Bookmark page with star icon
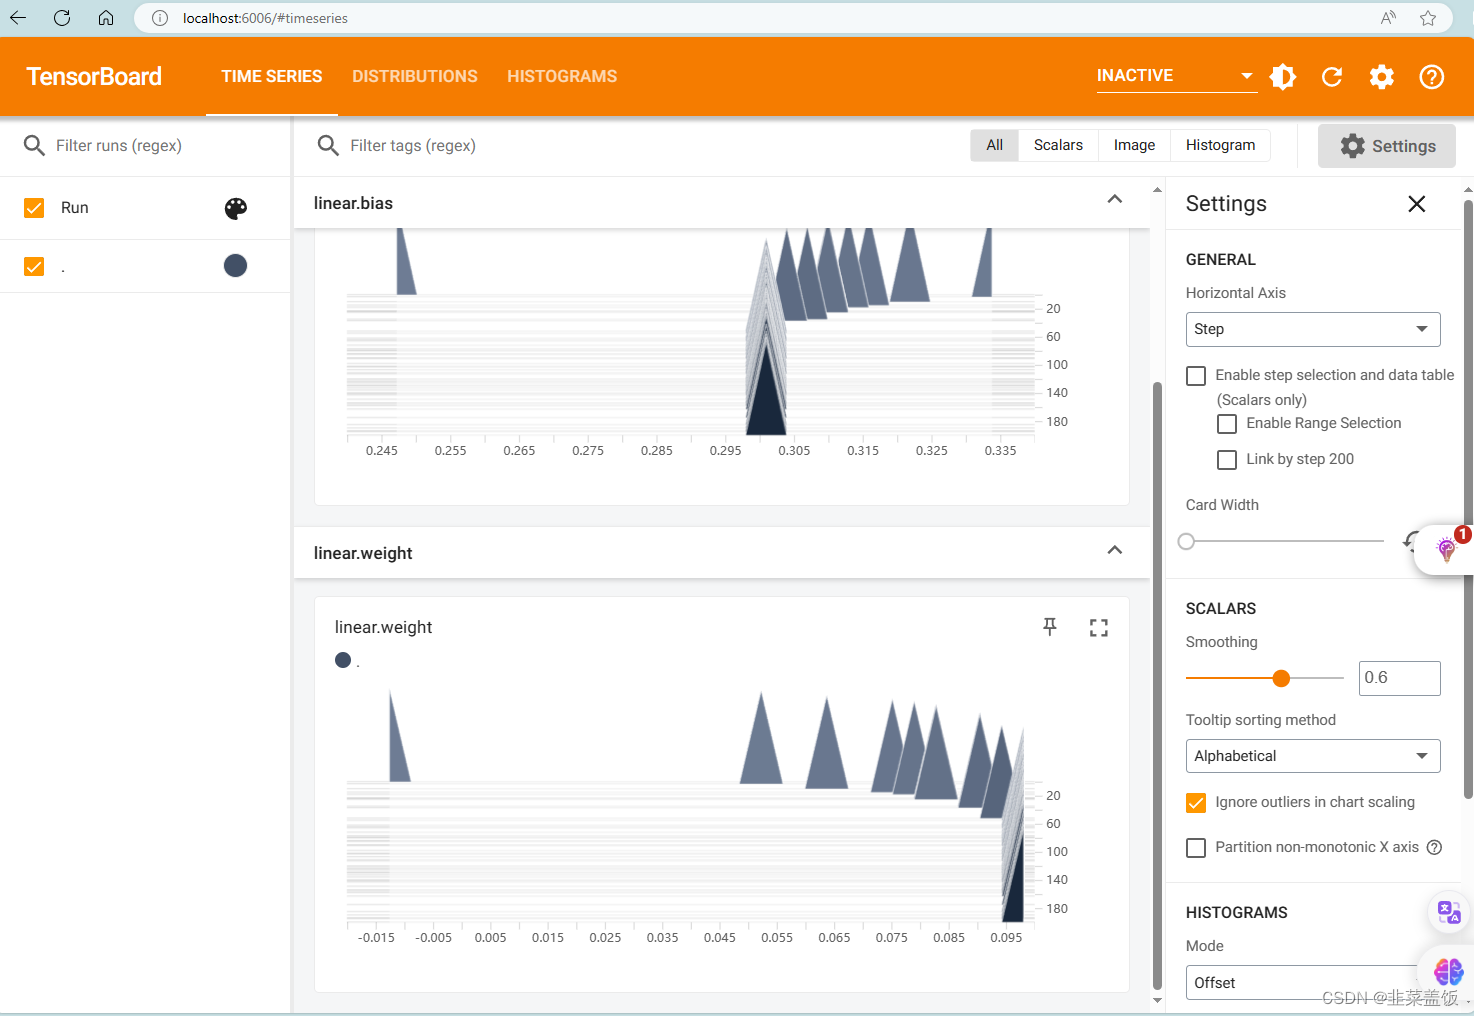This screenshot has width=1474, height=1016. [1428, 18]
